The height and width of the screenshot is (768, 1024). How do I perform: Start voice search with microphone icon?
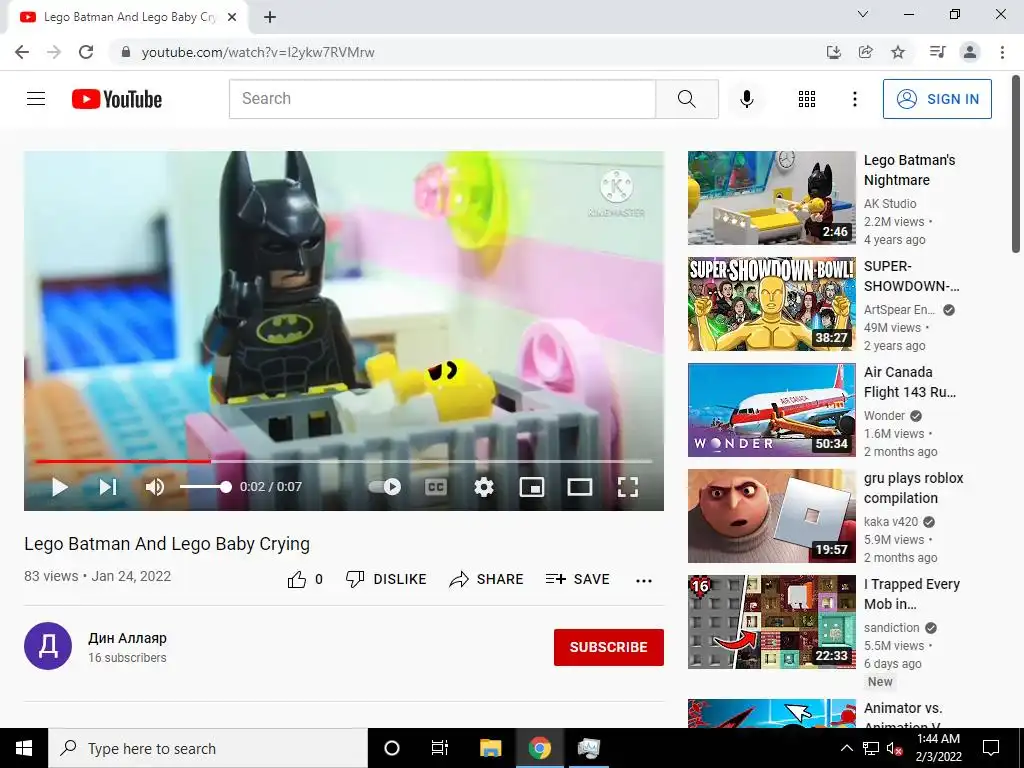coord(746,99)
